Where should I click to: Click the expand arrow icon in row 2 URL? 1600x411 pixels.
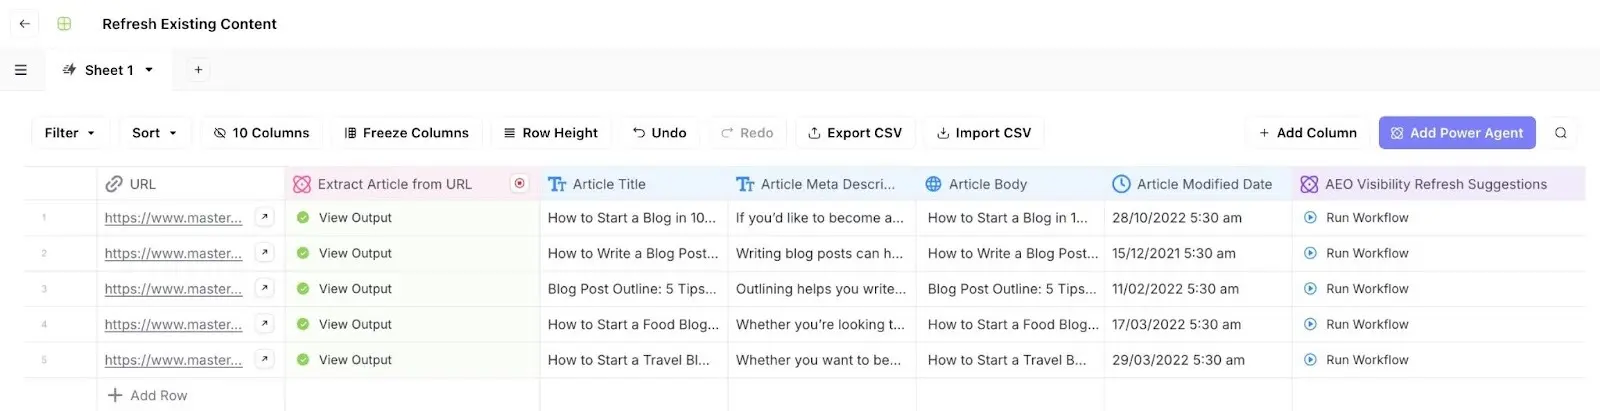264,253
